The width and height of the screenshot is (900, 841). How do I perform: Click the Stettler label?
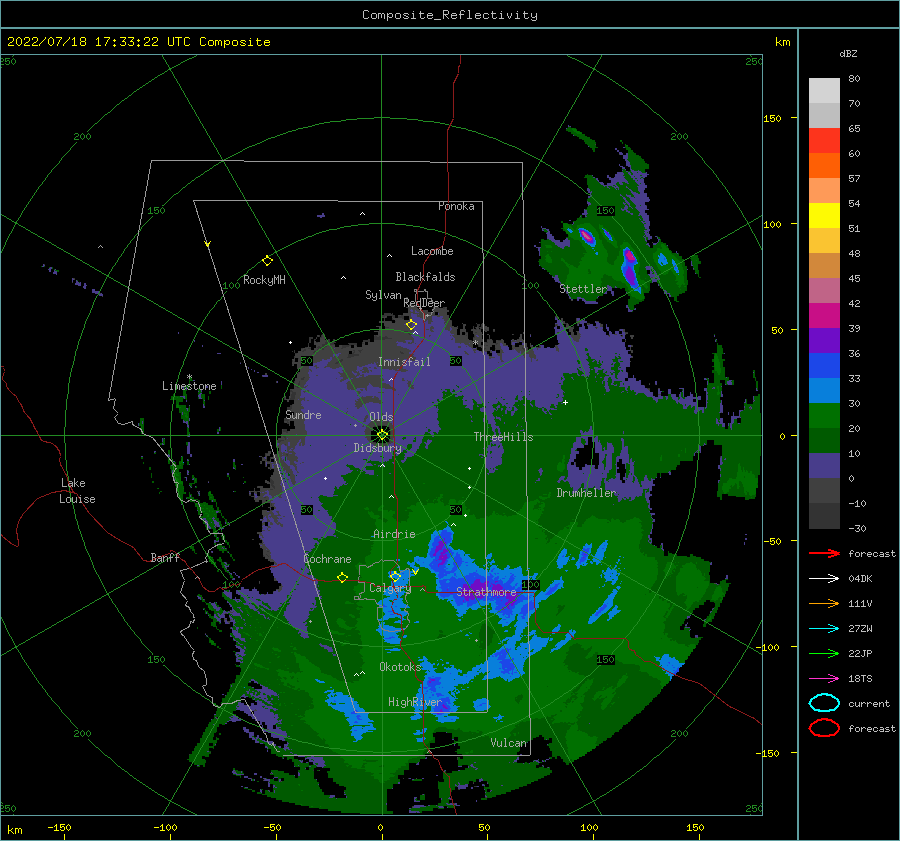(583, 289)
